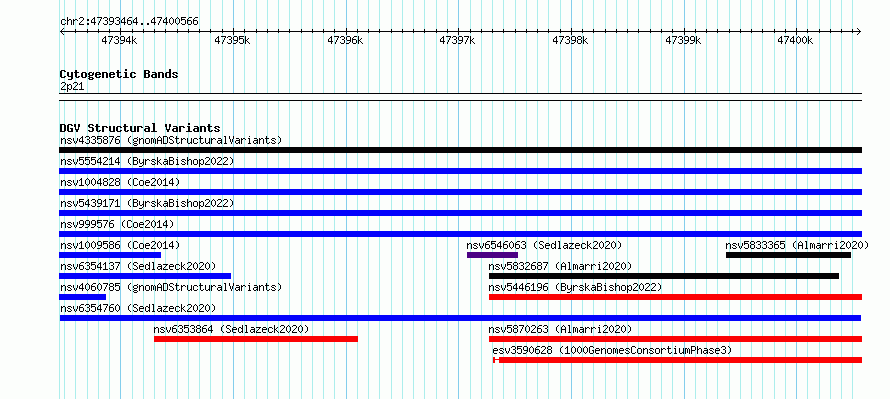Click the red nsv6353864 variant bar
The height and width of the screenshot is (399, 890).
256,339
